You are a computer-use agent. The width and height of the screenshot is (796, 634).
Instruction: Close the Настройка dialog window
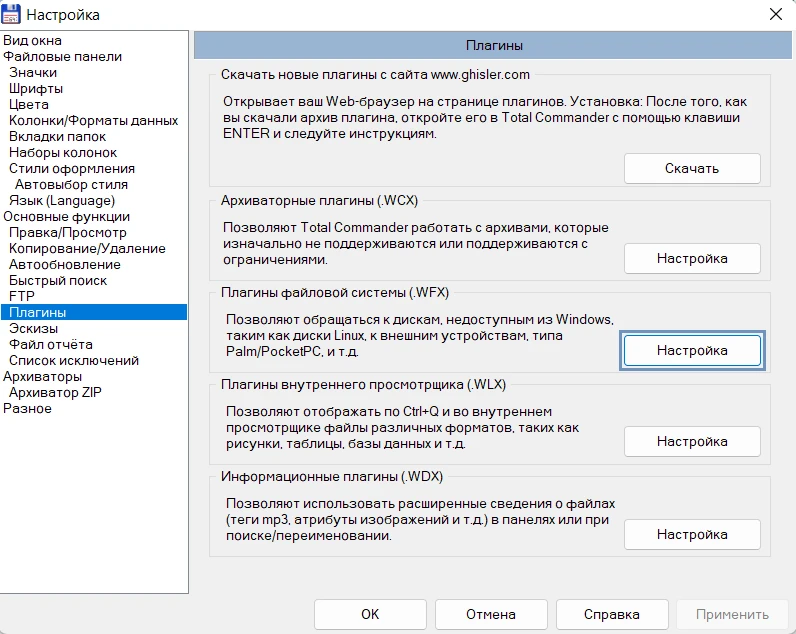click(x=774, y=14)
